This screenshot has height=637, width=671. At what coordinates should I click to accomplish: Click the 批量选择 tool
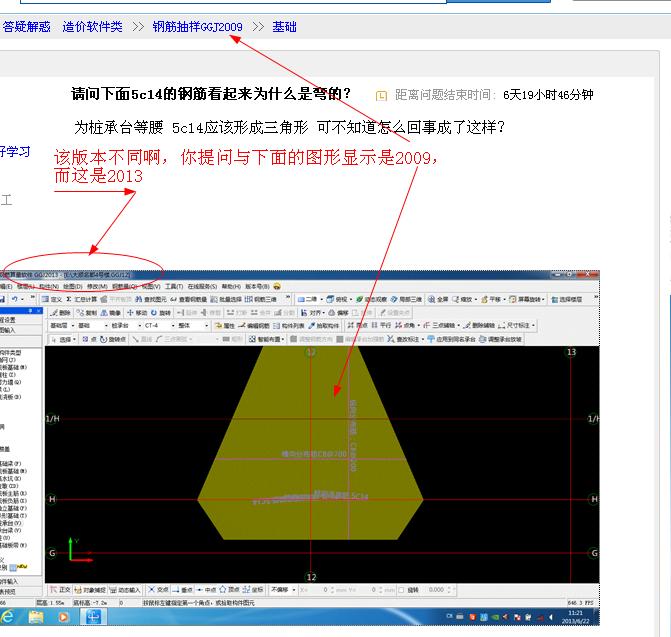pyautogui.click(x=226, y=299)
